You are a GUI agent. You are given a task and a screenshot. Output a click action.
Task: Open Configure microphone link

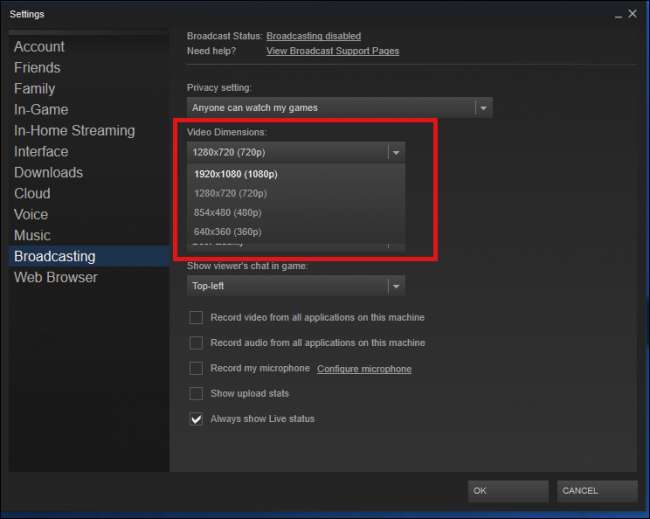364,369
